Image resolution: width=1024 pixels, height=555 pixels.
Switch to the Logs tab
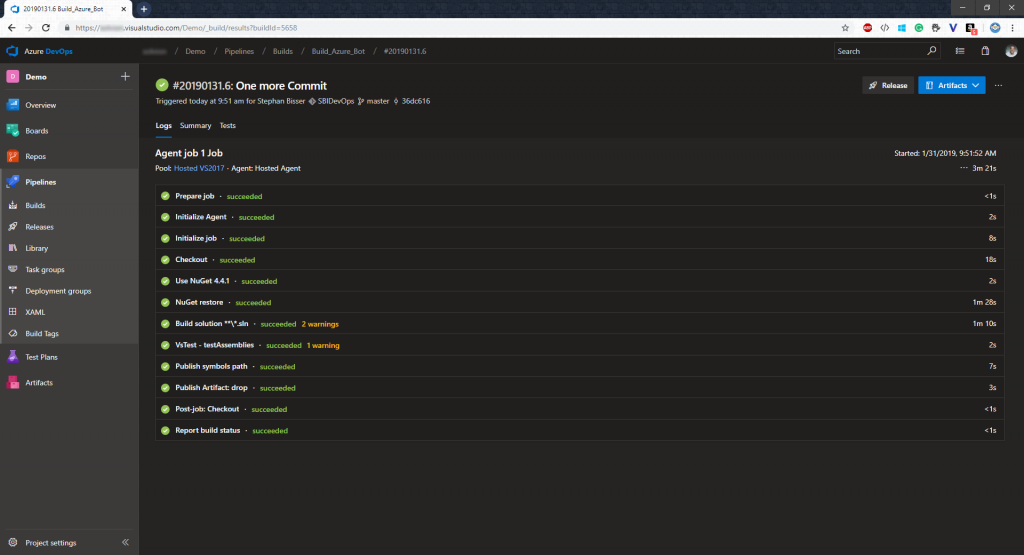coord(163,125)
